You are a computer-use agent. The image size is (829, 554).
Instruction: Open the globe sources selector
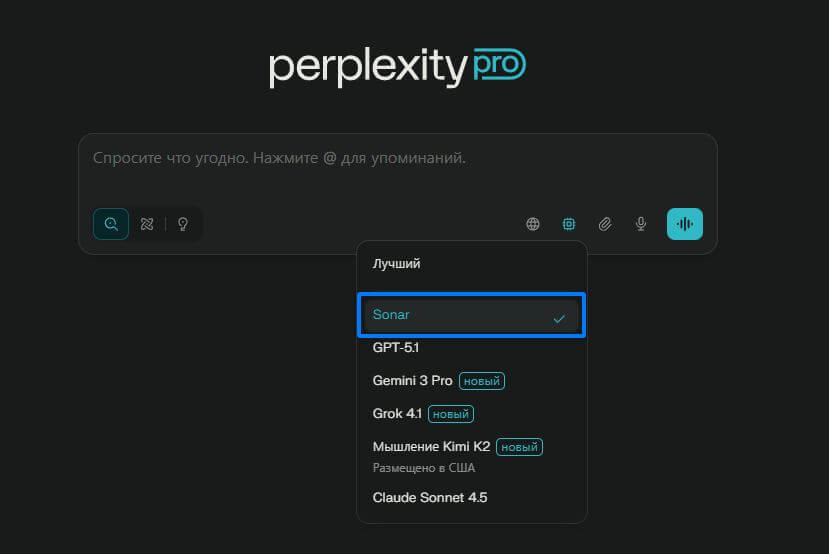533,224
